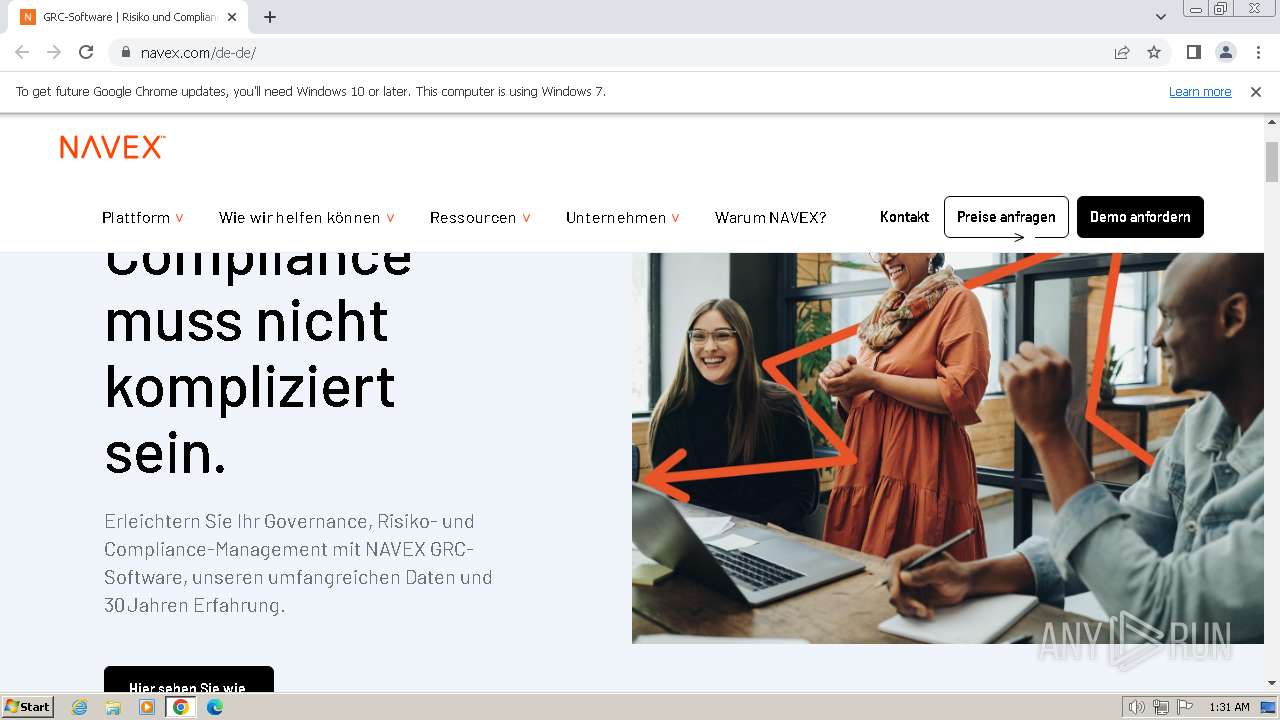Click the scrollbar down arrow

[x=1272, y=683]
